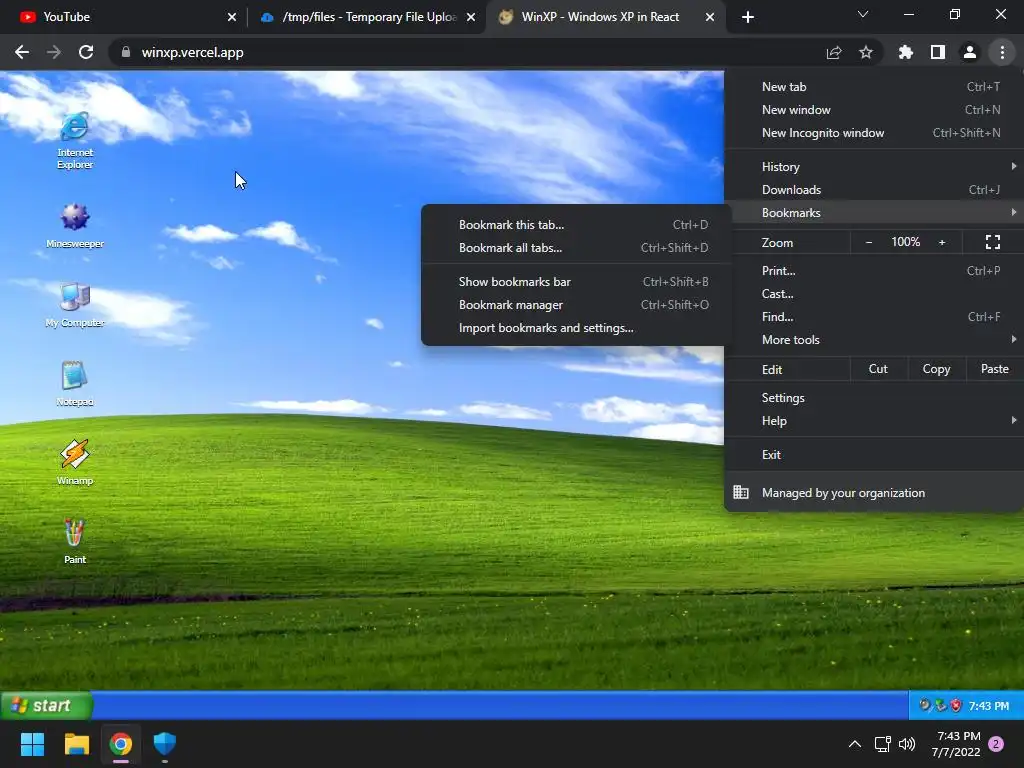Open Downloads from the menu
The height and width of the screenshot is (768, 1024).
tap(874, 189)
